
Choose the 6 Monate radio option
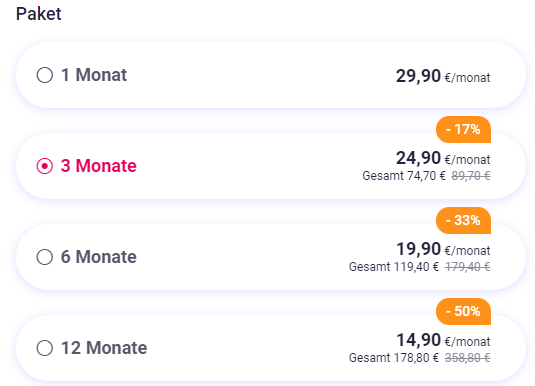tap(45, 257)
